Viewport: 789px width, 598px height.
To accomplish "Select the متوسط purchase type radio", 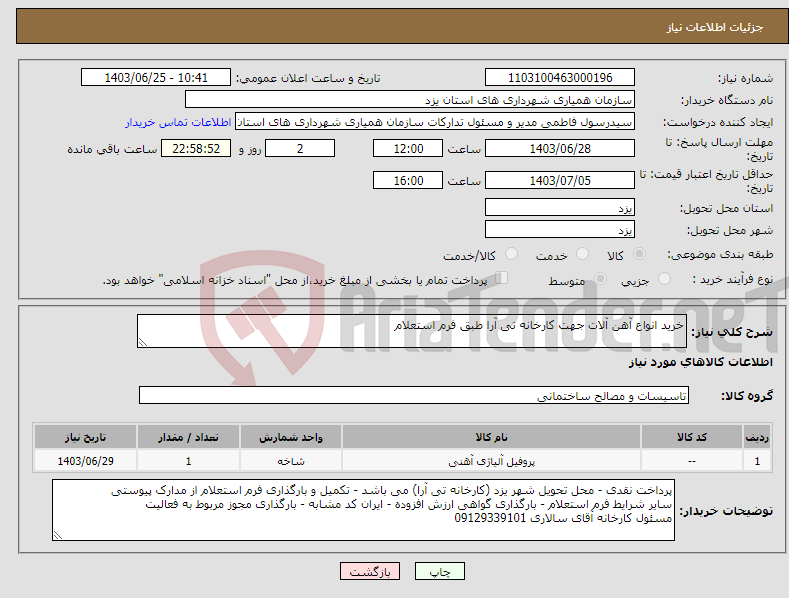I will [600, 278].
